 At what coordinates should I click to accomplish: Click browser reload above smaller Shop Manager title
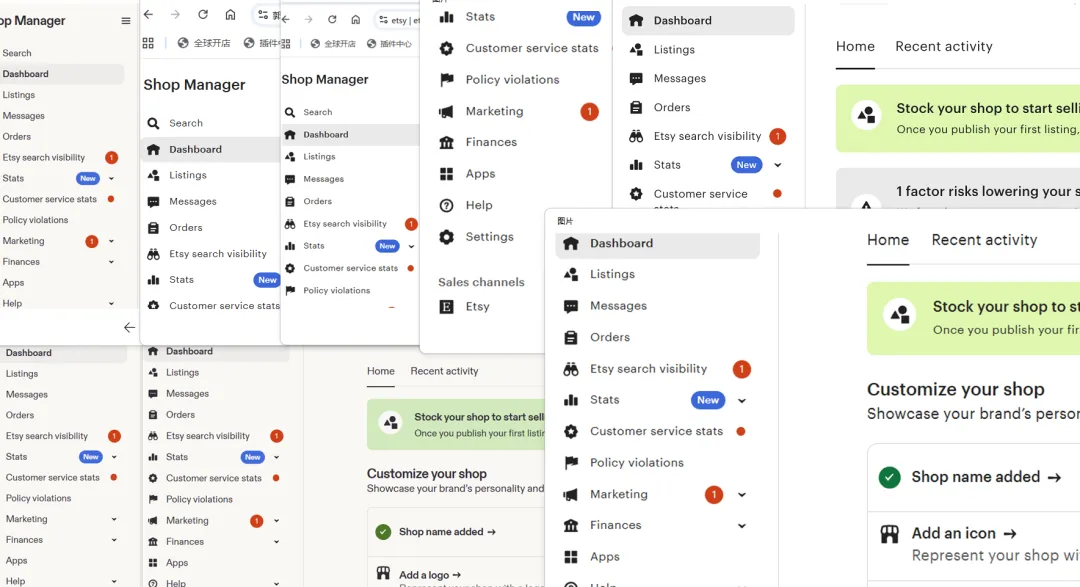(x=332, y=19)
